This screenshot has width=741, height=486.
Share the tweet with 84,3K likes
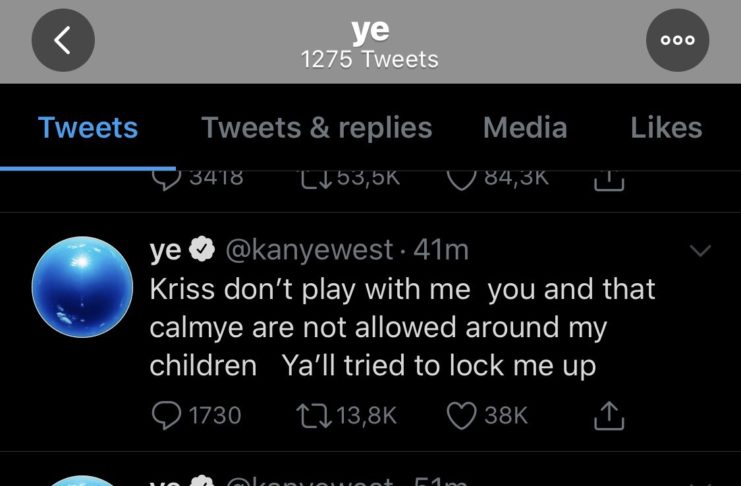click(x=607, y=181)
